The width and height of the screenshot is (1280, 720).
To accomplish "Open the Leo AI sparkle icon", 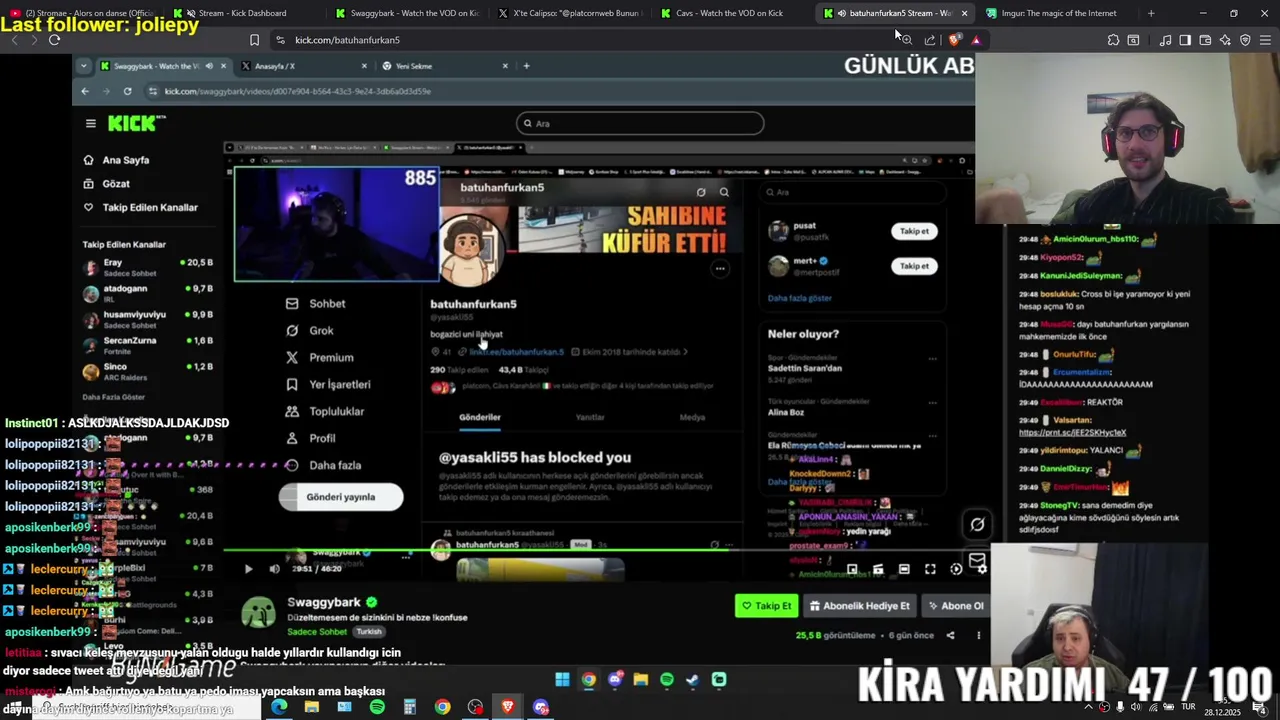I will (1225, 40).
